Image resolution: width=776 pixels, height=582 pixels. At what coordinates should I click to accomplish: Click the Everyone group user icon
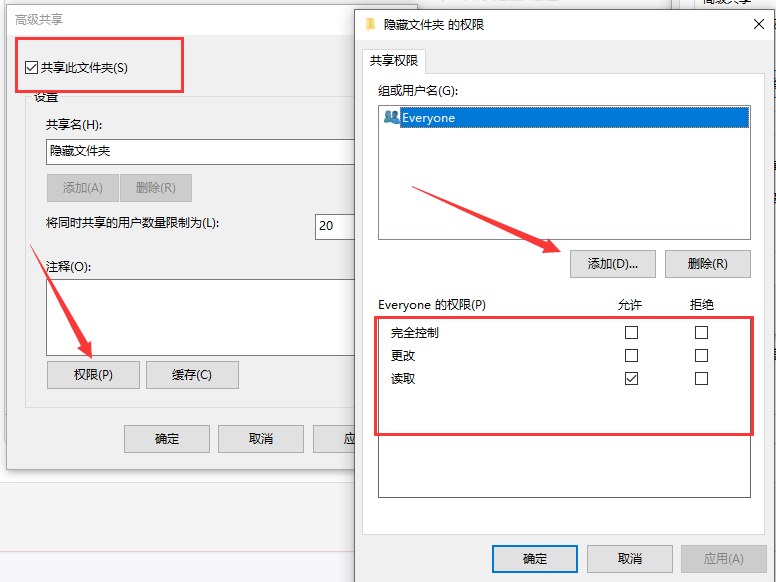(391, 118)
